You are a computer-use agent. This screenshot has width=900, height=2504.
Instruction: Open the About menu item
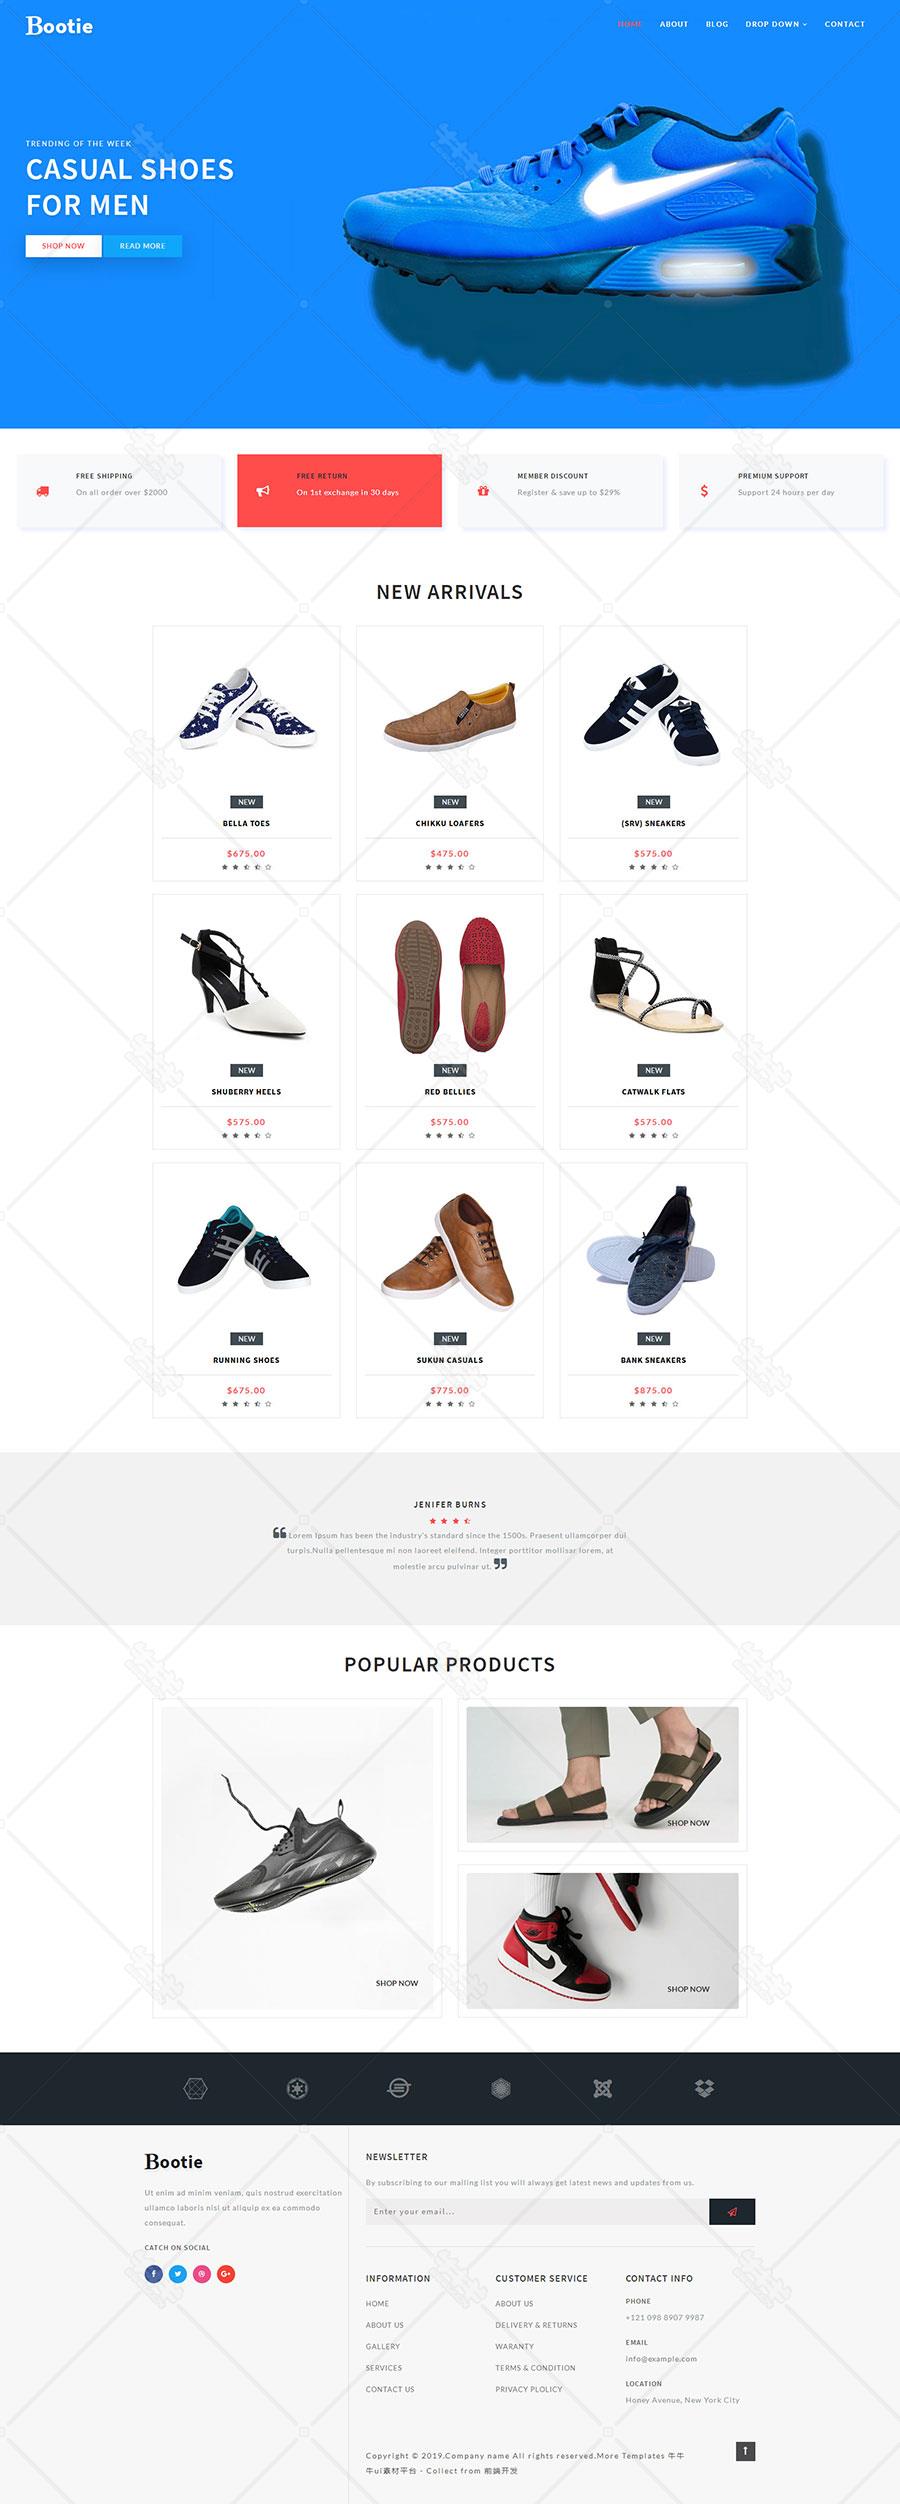674,24
